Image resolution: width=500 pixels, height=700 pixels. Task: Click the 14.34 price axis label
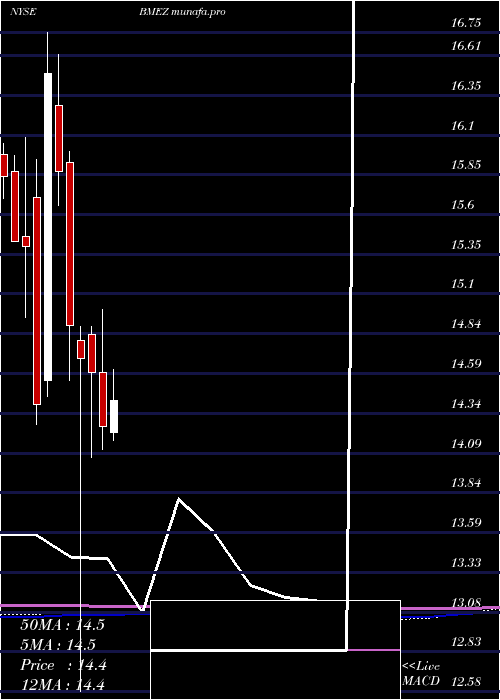click(466, 404)
